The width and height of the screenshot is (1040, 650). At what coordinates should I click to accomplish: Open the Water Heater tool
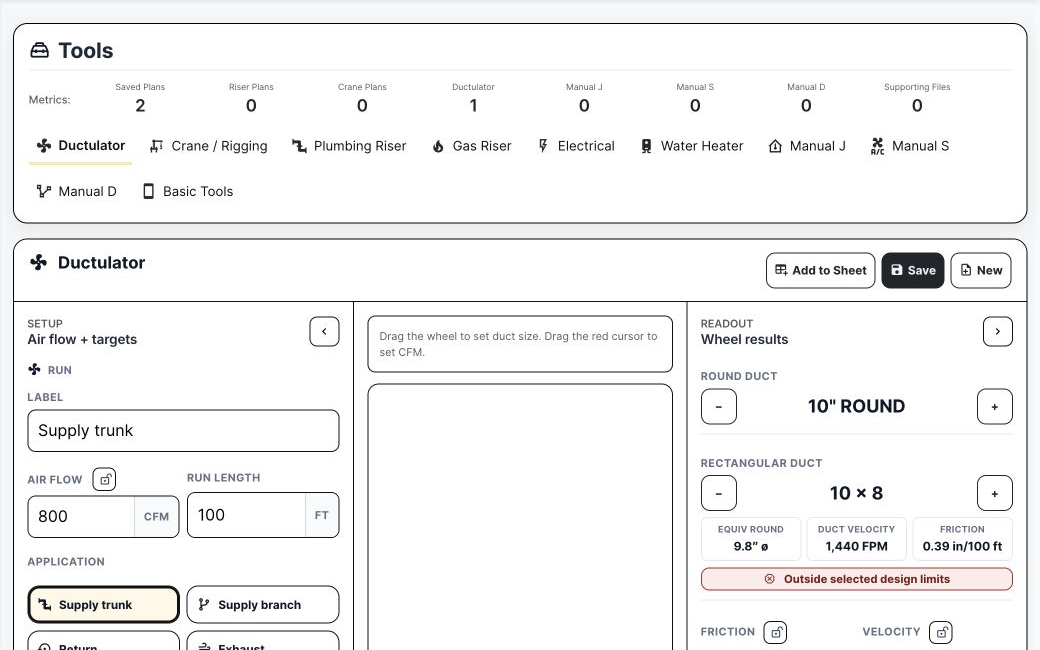click(x=692, y=146)
